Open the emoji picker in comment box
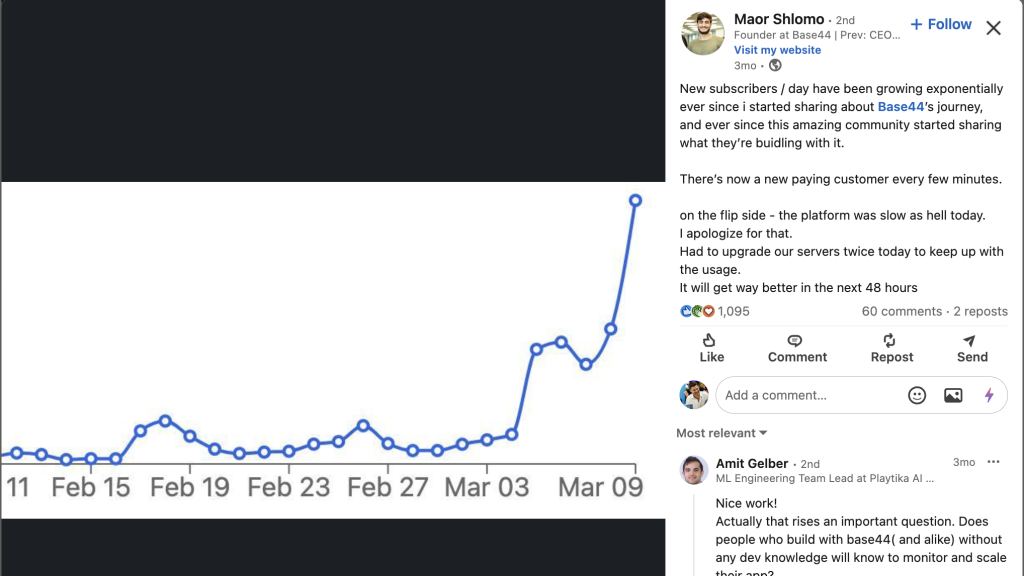The image size is (1024, 576). (x=917, y=395)
